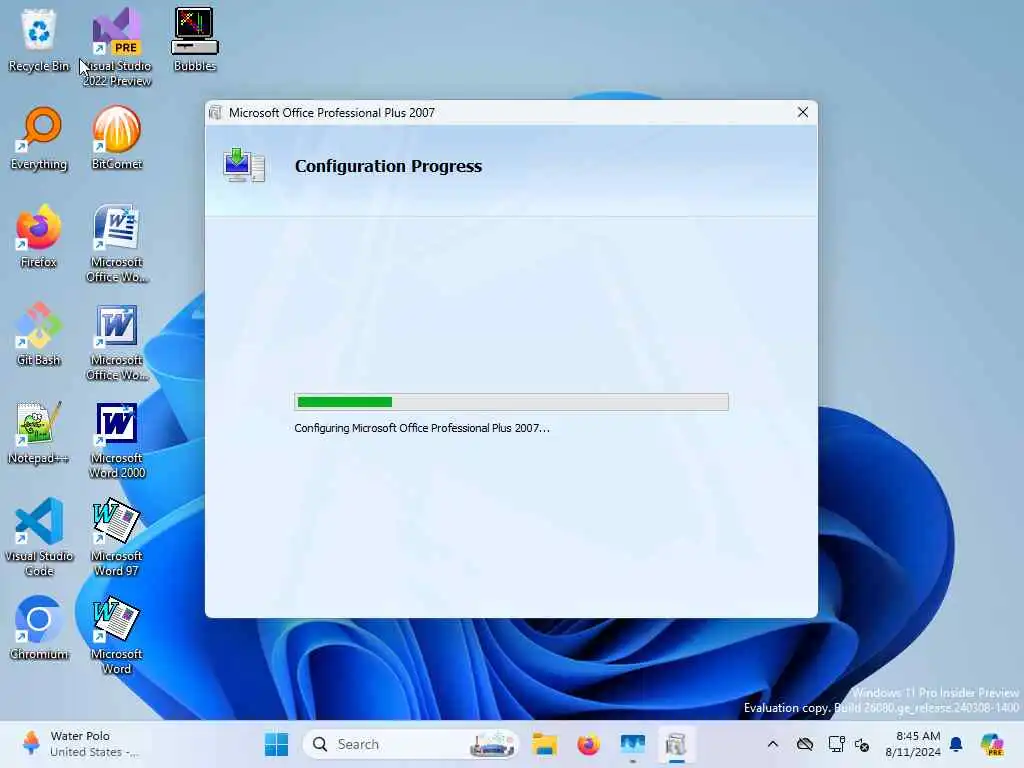Click the OneDrive cloud tray icon
The height and width of the screenshot is (768, 1024).
click(805, 744)
